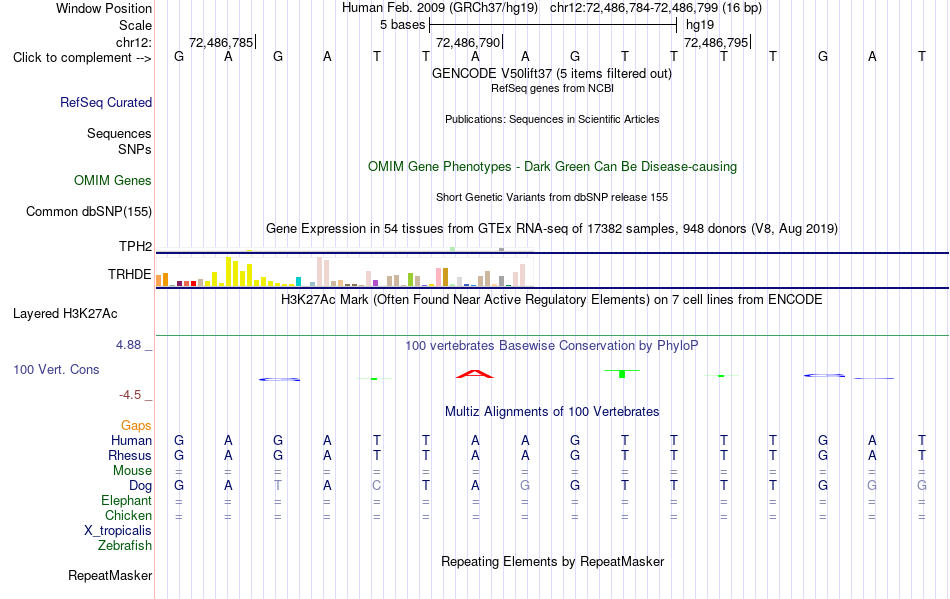Click 'Short Genetic Variants from dbSNP' title
The height and width of the screenshot is (599, 950).
point(552,197)
